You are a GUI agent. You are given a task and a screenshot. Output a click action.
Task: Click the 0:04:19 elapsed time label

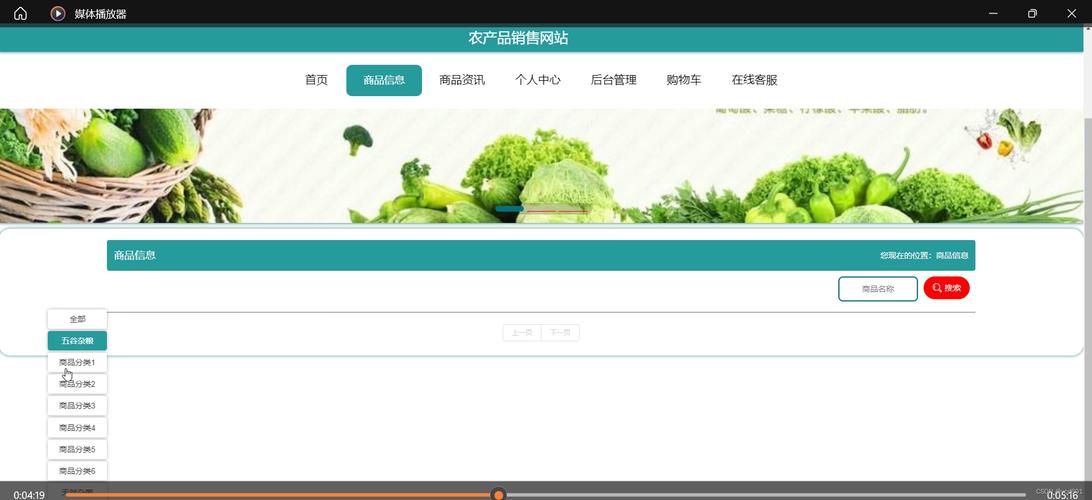coord(29,495)
